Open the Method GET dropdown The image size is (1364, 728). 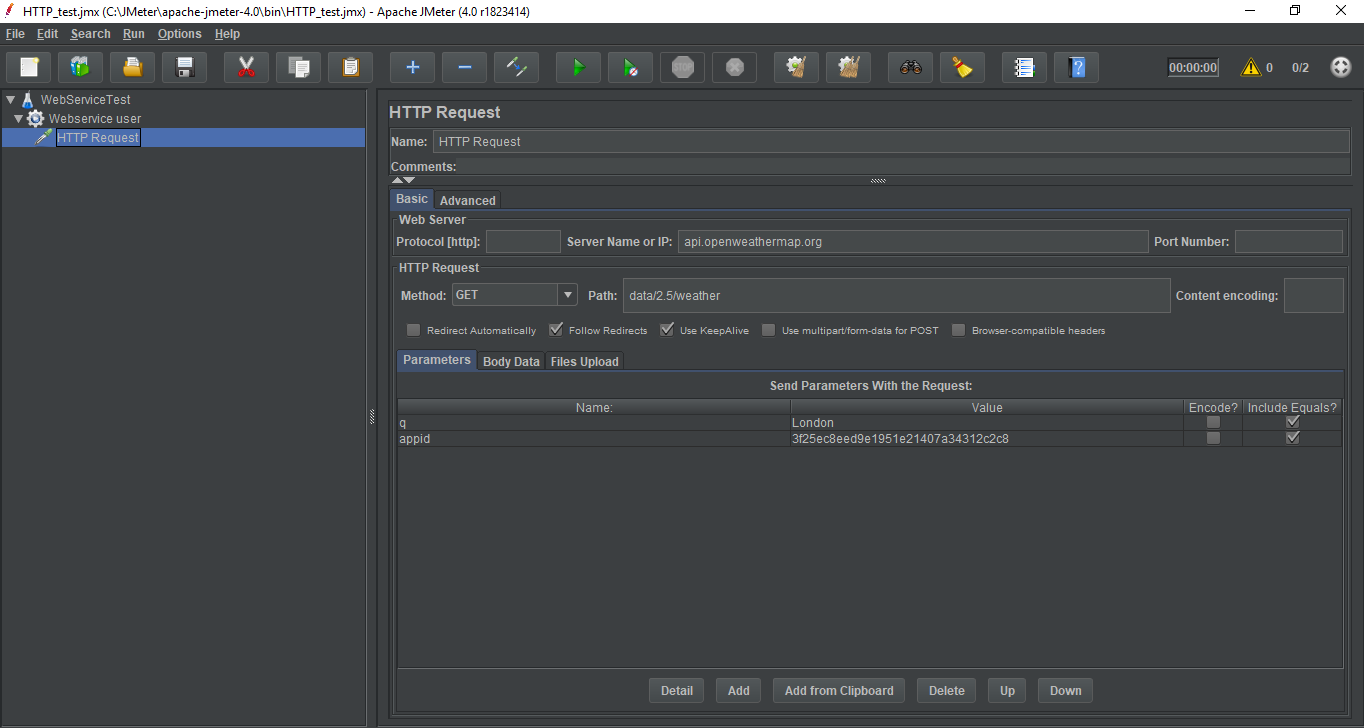coord(568,295)
